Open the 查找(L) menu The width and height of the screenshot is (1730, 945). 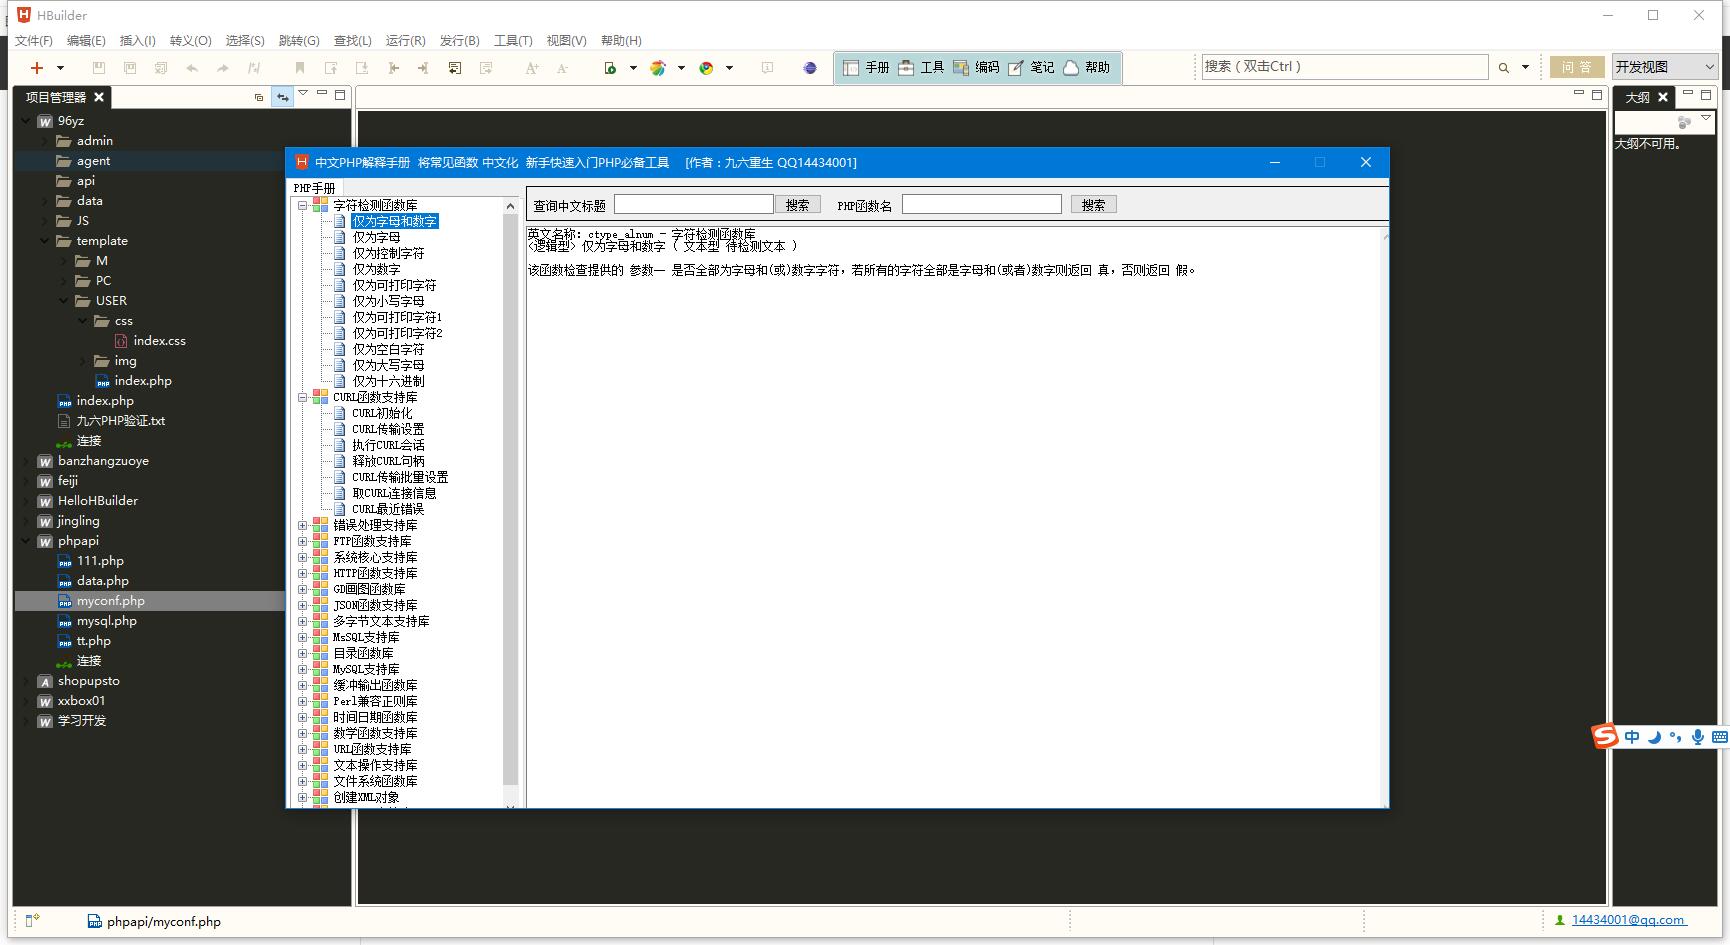[352, 41]
